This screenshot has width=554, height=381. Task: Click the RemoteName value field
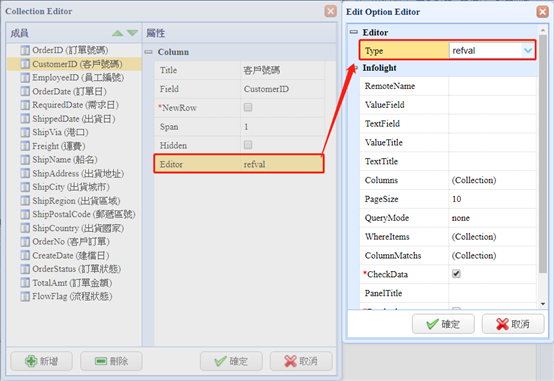[x=493, y=86]
